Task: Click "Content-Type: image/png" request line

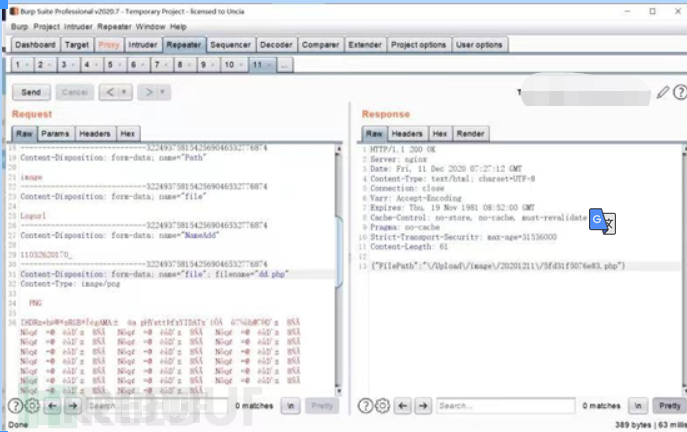Action: (x=70, y=284)
